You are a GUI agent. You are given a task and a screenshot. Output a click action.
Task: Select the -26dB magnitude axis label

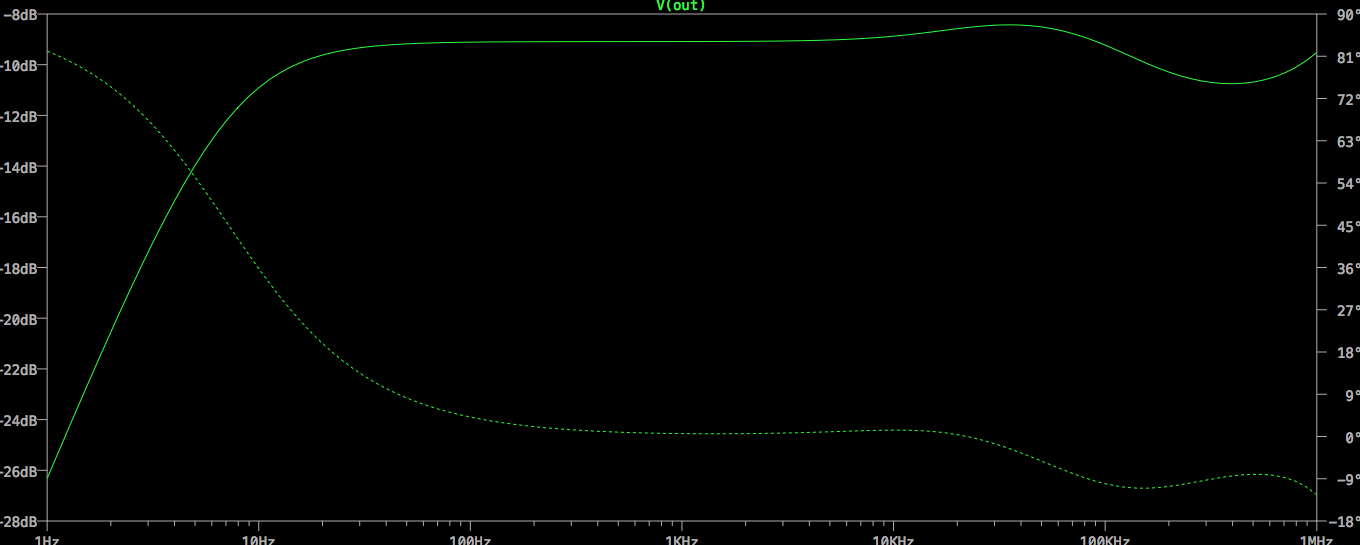tap(18, 472)
